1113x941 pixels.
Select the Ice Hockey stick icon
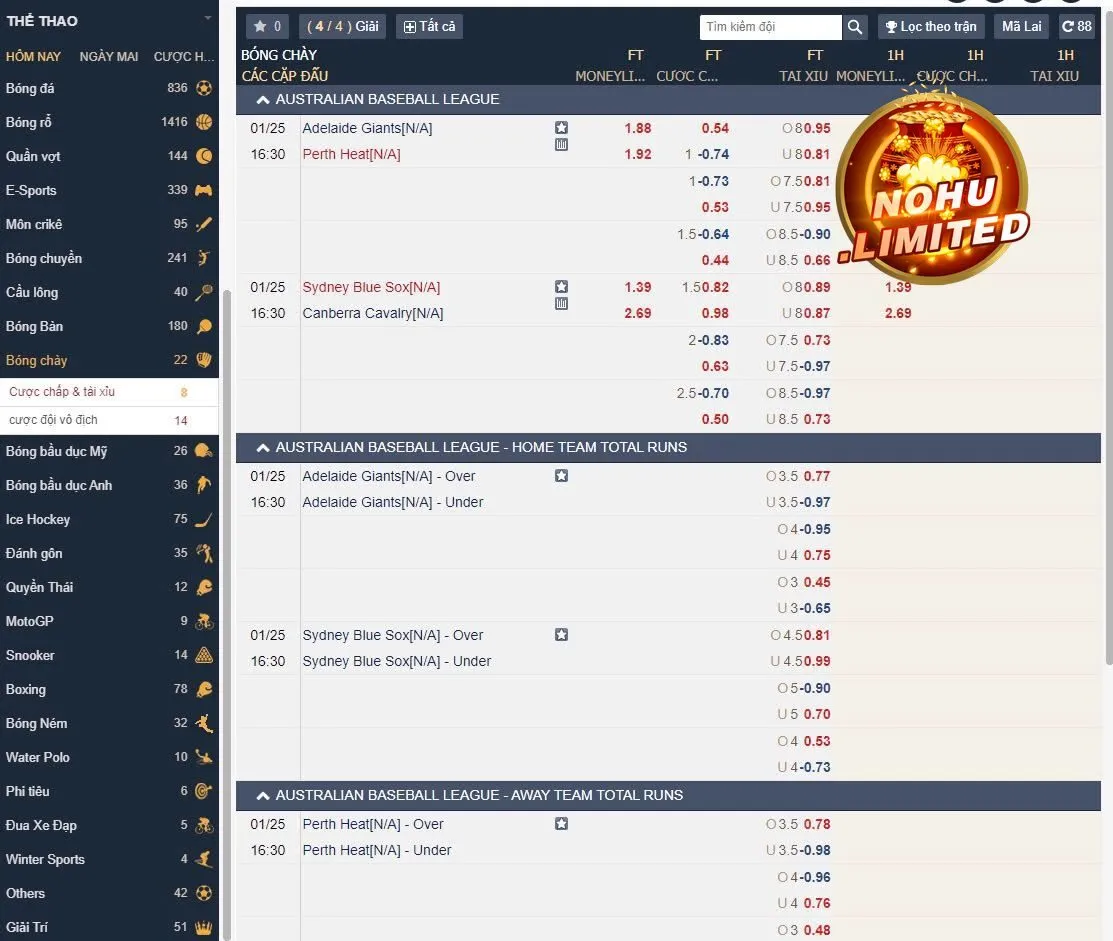(x=204, y=519)
